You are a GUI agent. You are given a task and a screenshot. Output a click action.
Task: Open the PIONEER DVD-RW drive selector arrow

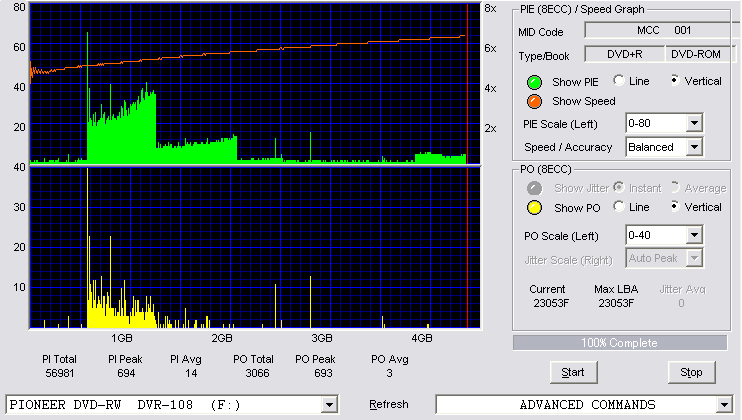(x=329, y=405)
